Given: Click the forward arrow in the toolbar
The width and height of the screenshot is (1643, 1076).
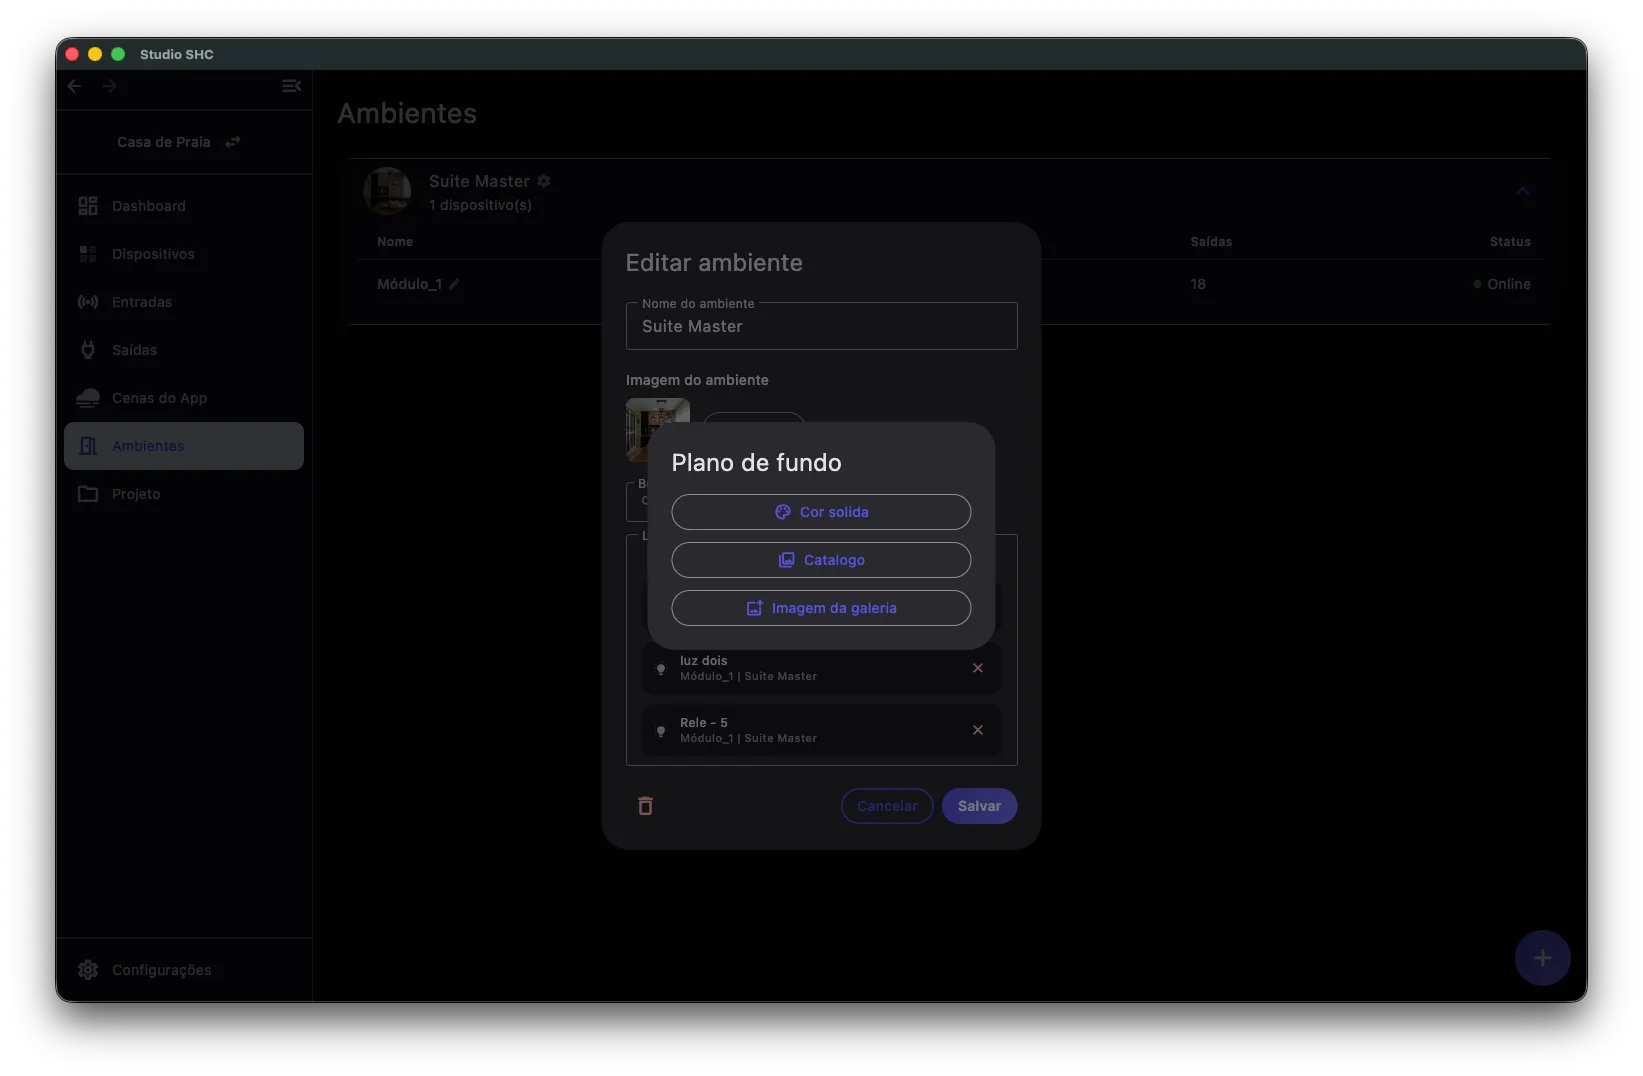Looking at the screenshot, I should 109,86.
